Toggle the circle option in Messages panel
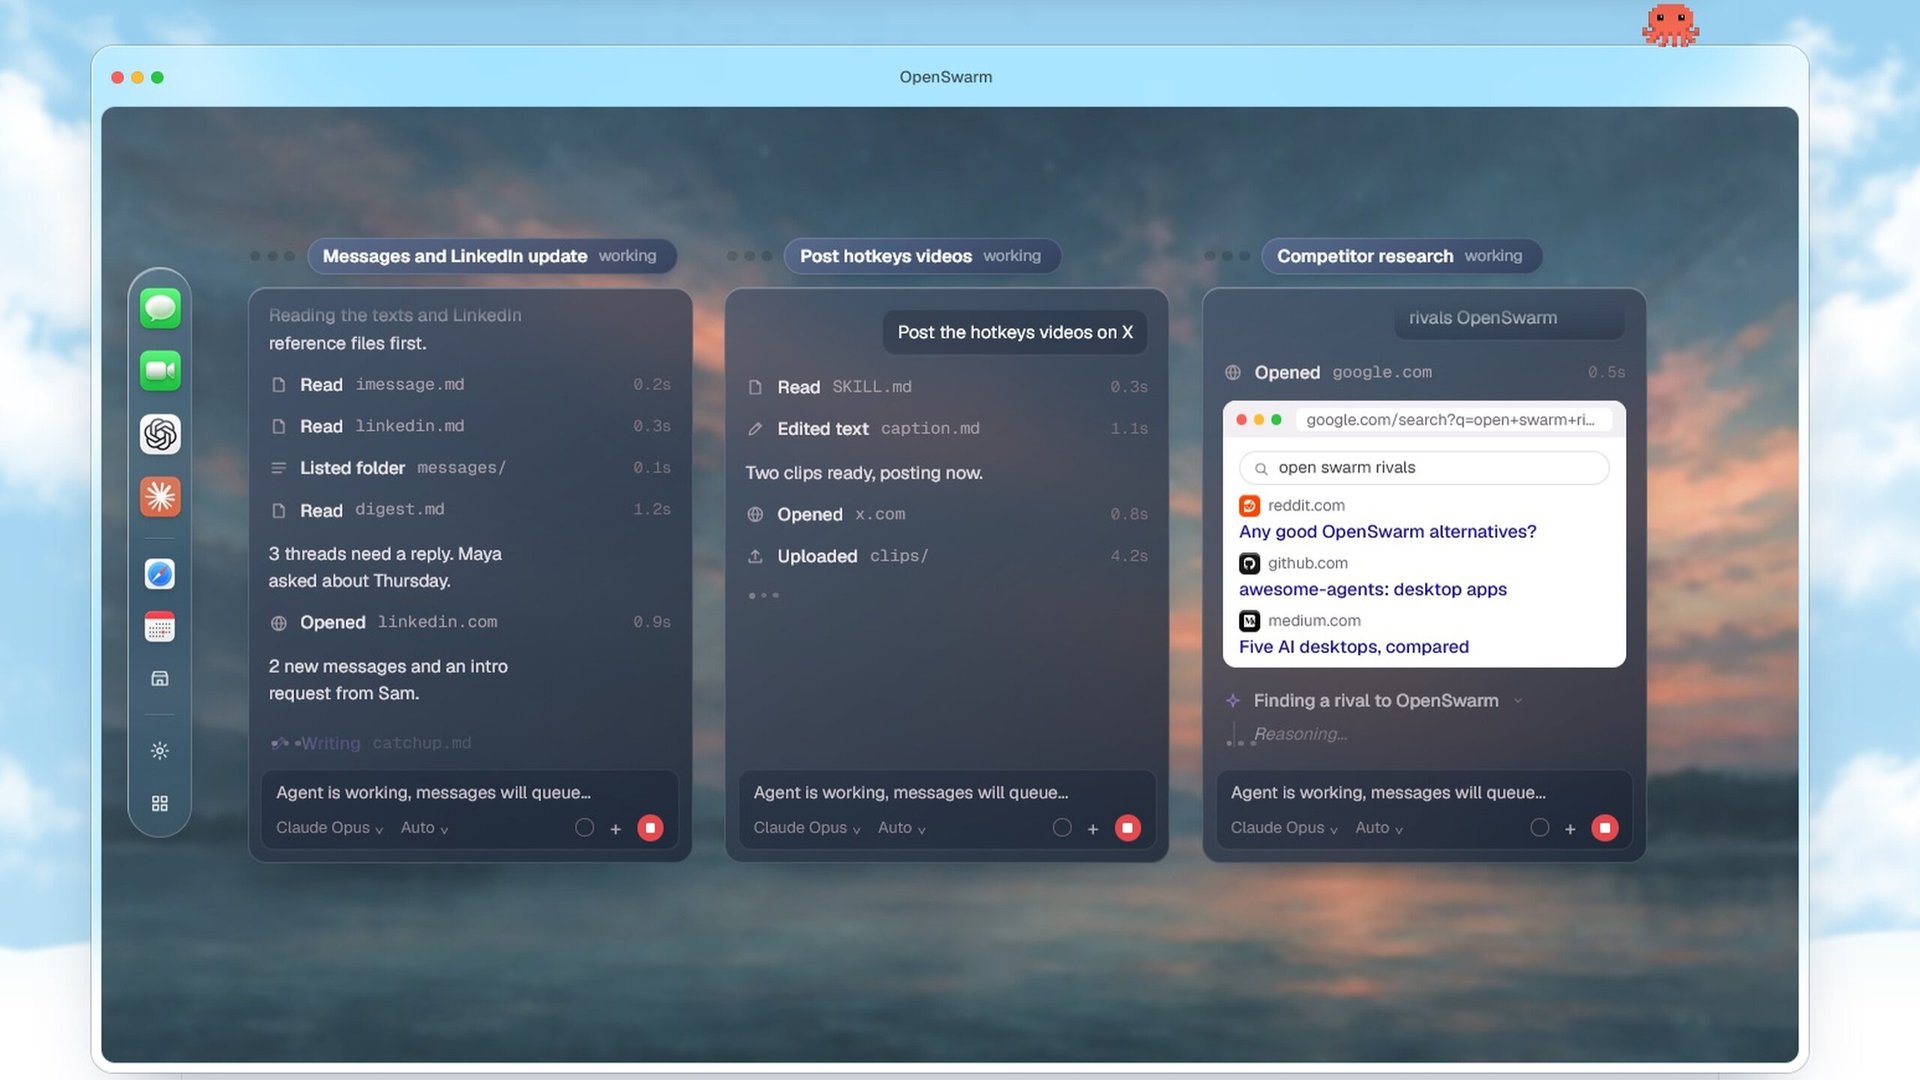This screenshot has width=1920, height=1080. [585, 828]
